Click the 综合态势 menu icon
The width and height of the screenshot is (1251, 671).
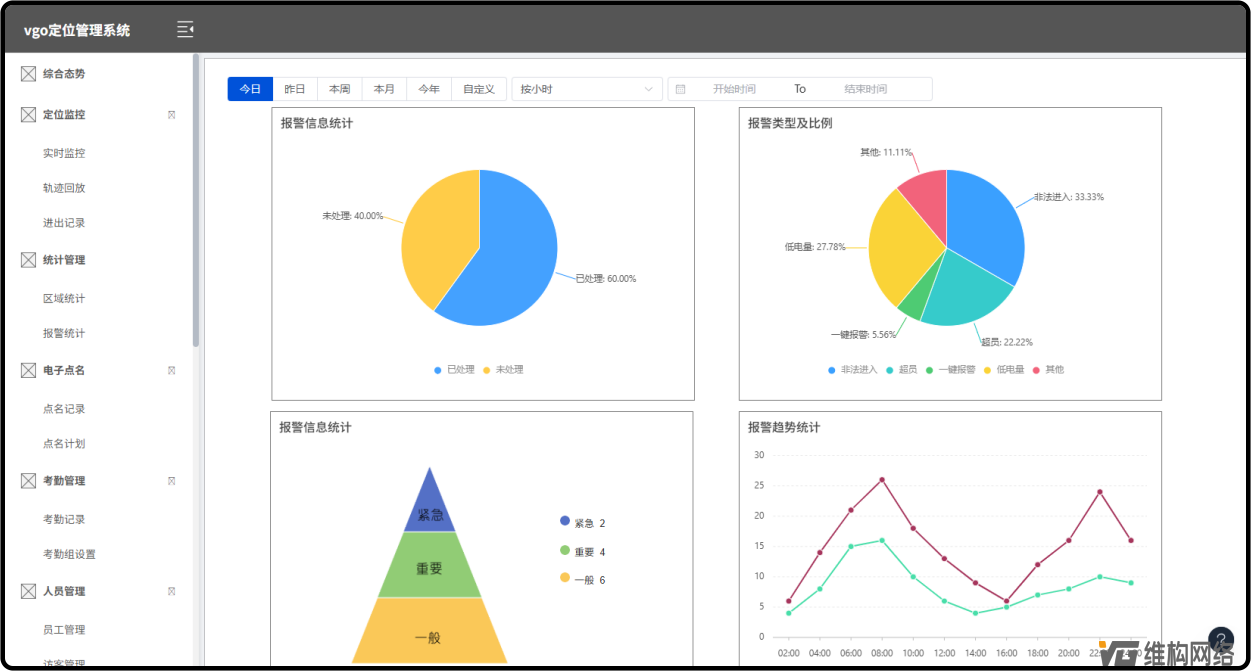tap(28, 74)
